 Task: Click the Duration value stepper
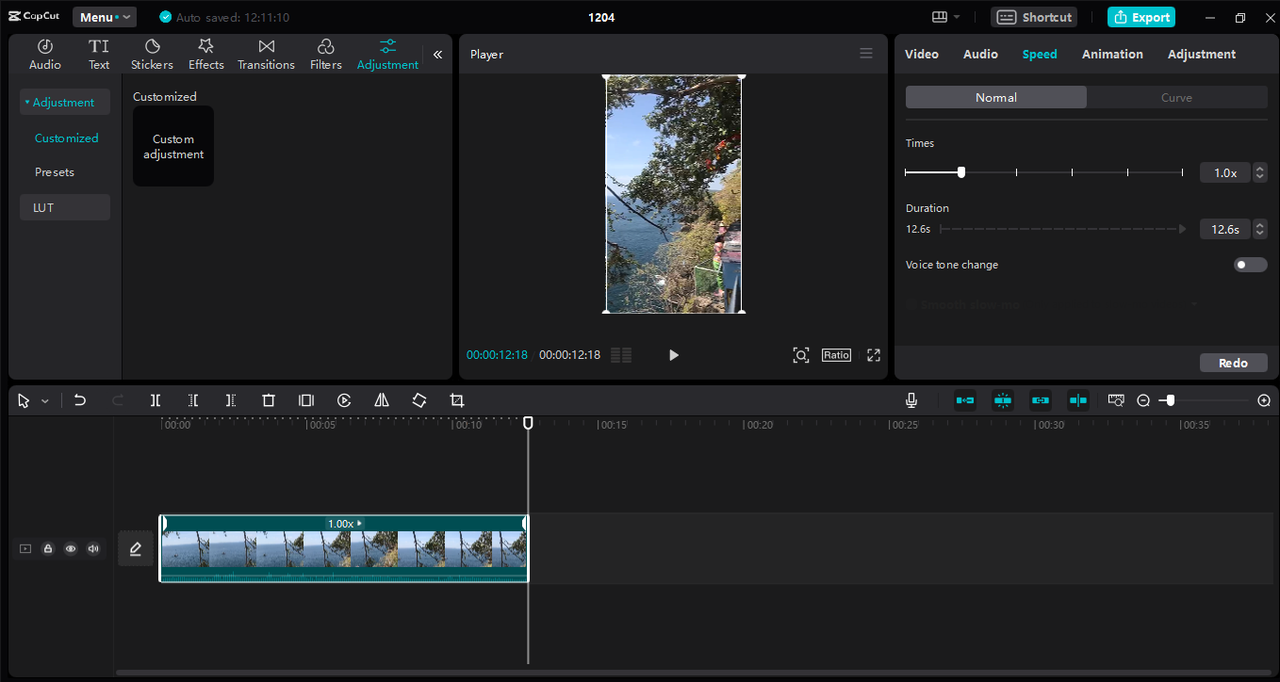(x=1260, y=229)
